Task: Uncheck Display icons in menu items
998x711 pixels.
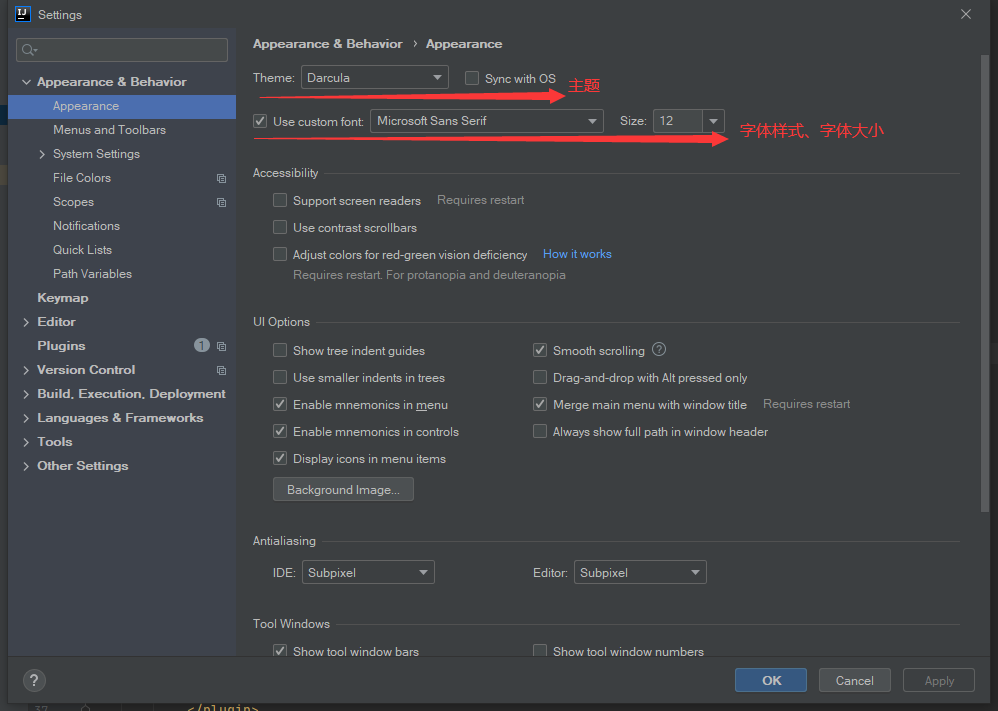Action: pyautogui.click(x=279, y=458)
